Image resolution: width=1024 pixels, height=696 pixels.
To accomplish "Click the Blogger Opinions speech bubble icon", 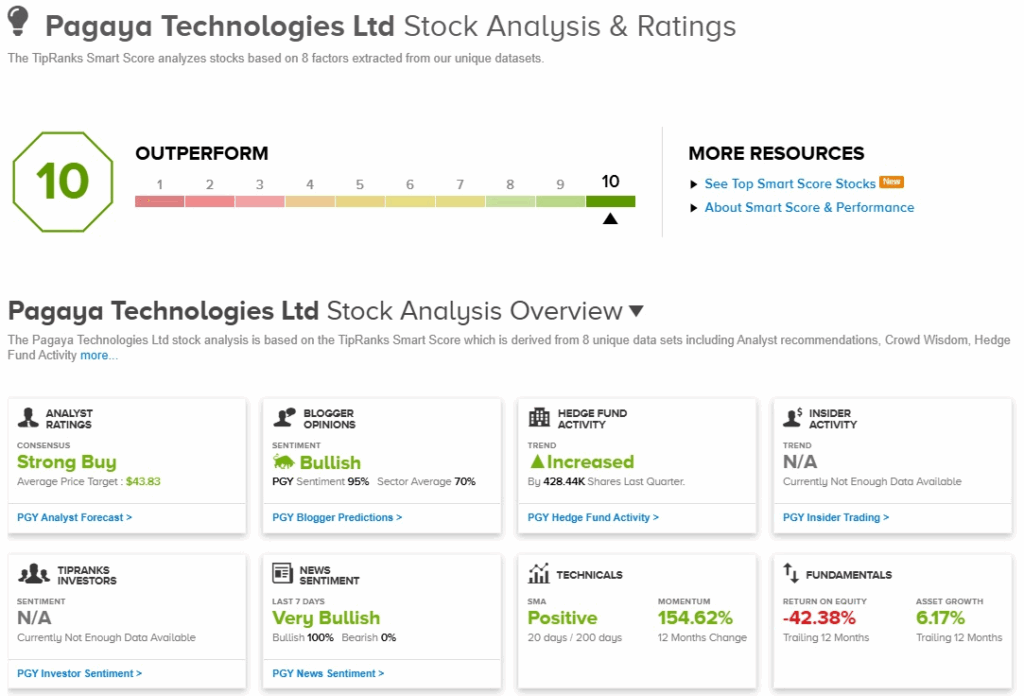I will 284,418.
